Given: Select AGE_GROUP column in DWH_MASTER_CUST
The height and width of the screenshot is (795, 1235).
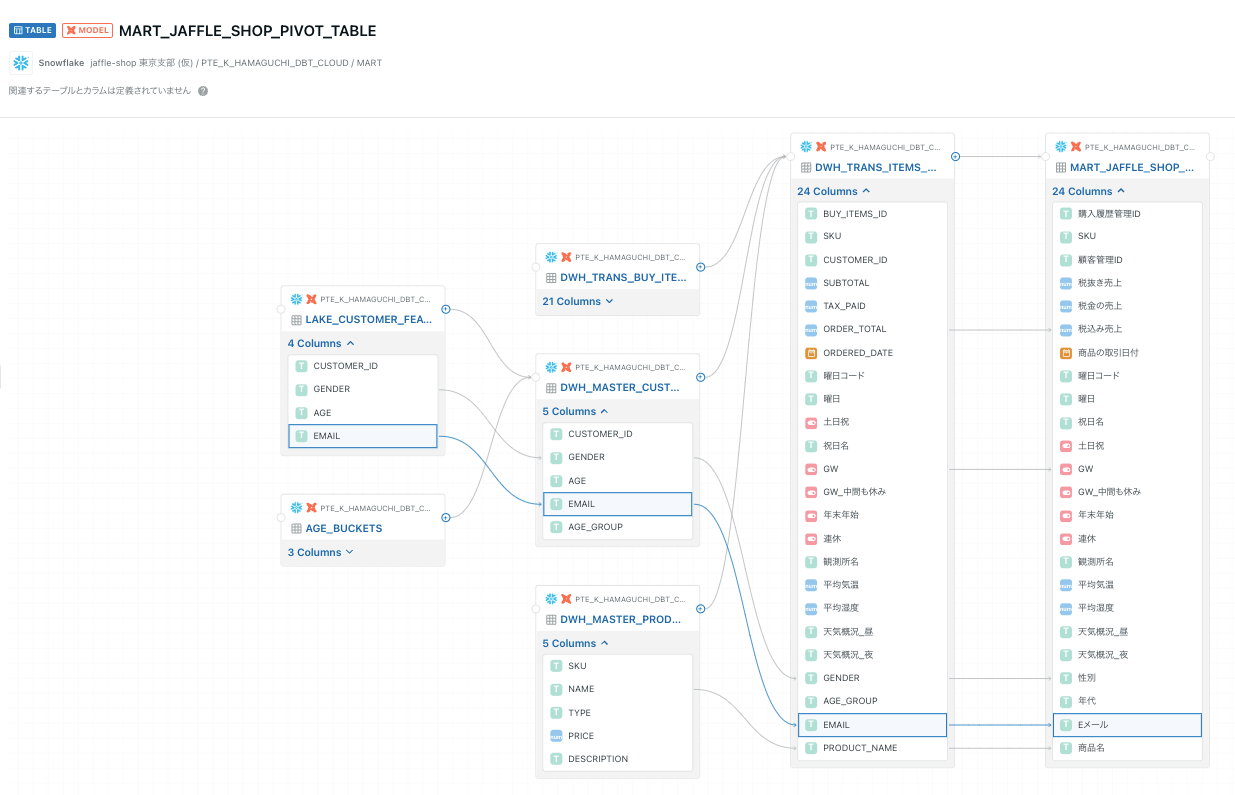Looking at the screenshot, I should (618, 527).
